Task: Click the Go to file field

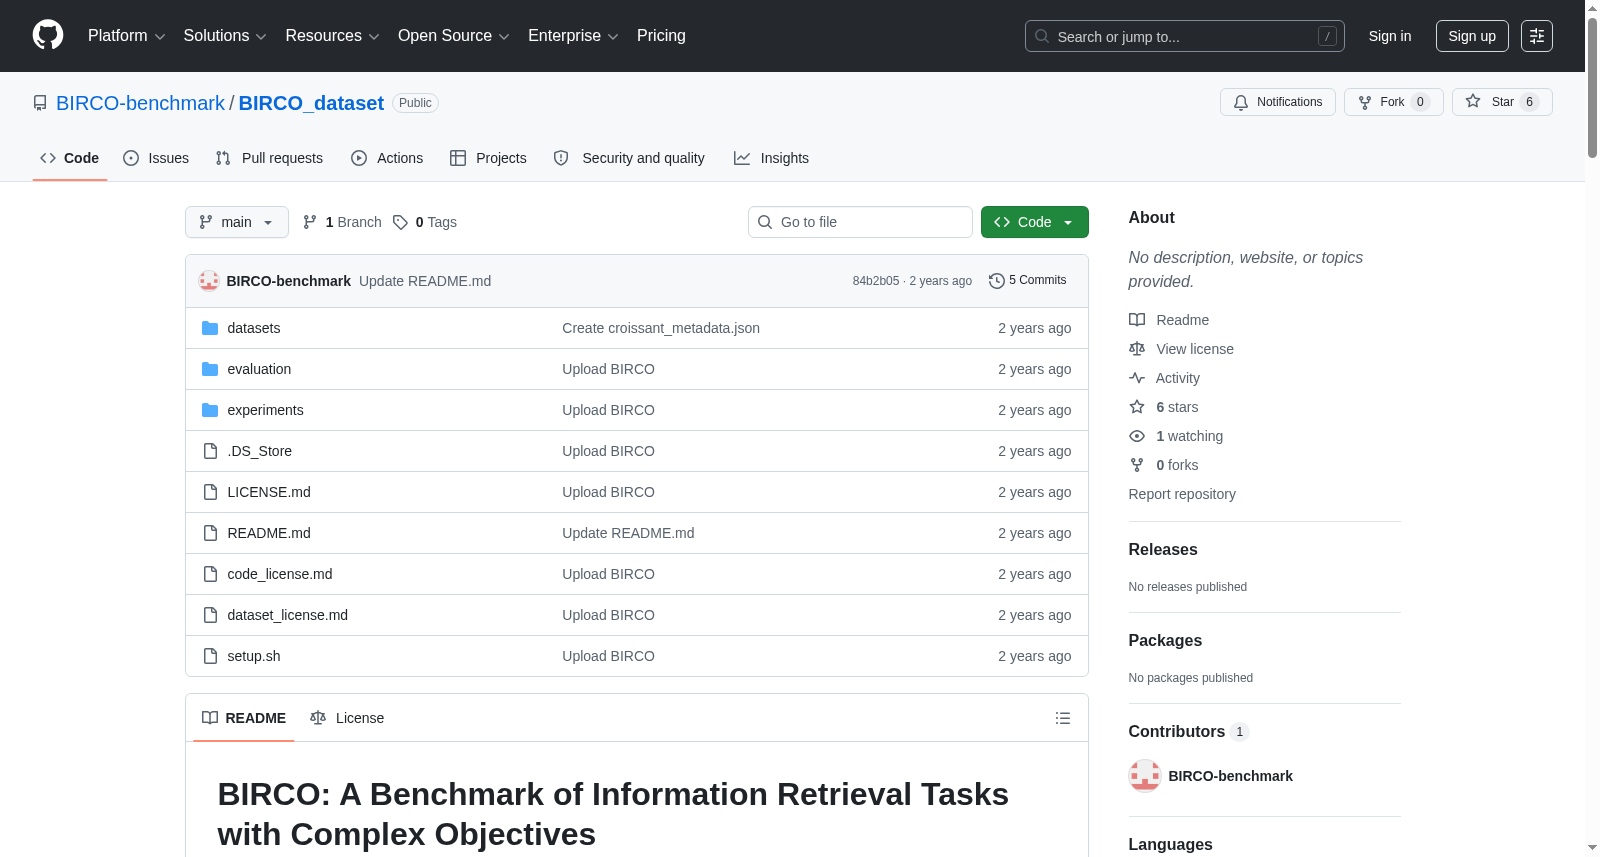Action: tap(860, 222)
